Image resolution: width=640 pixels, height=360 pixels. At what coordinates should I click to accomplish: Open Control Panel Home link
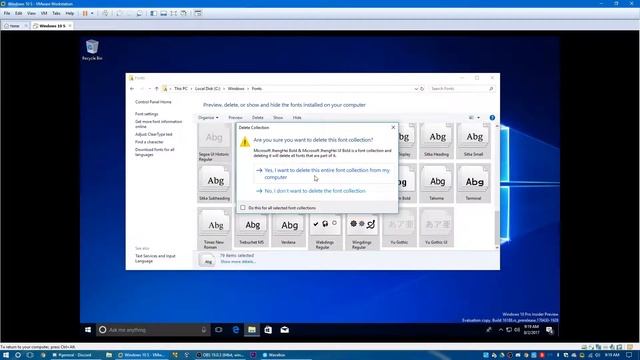tap(153, 102)
